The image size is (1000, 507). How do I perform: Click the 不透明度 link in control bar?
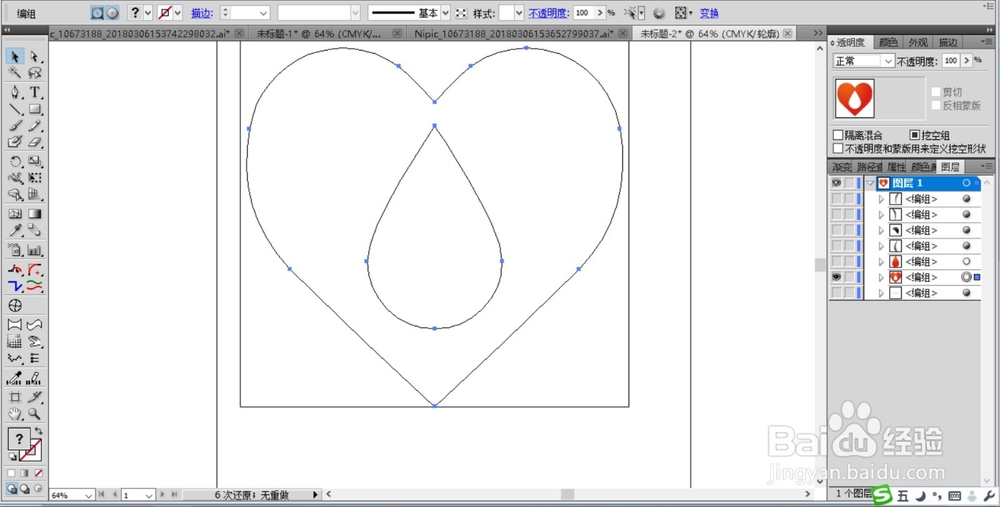[x=548, y=13]
